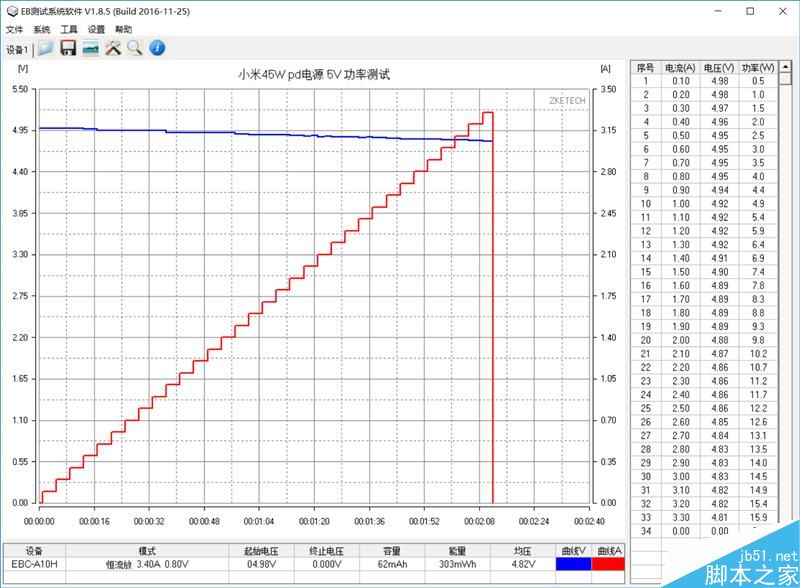Screen dimensions: 800x588
Task: Open the 帮助 menu
Action: pos(123,30)
